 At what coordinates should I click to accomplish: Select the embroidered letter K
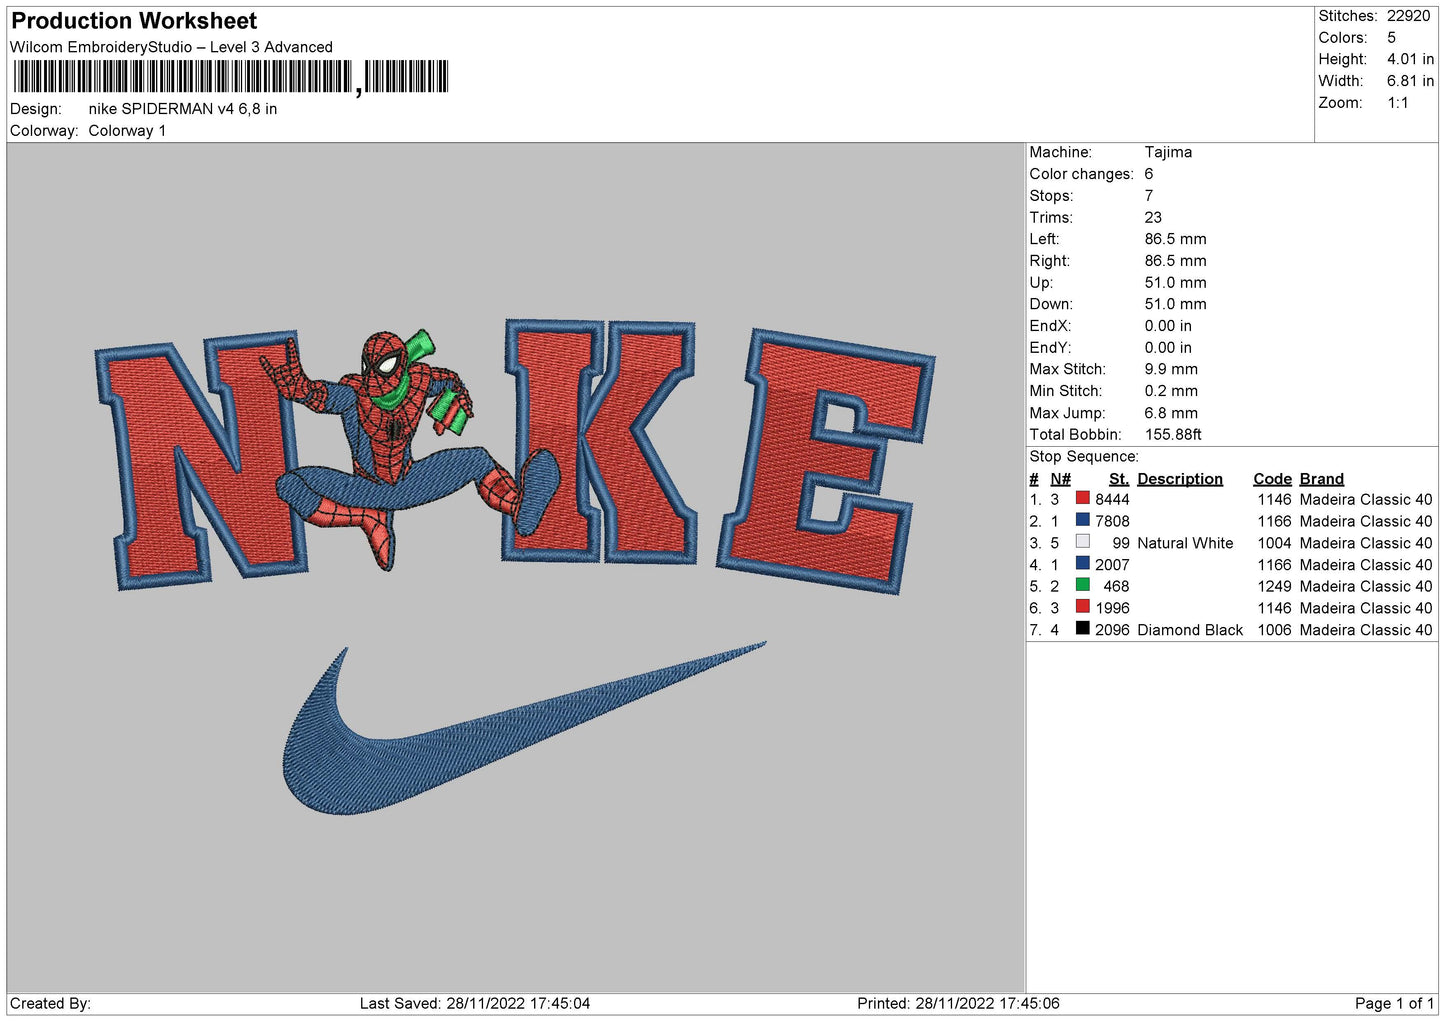pyautogui.click(x=600, y=440)
